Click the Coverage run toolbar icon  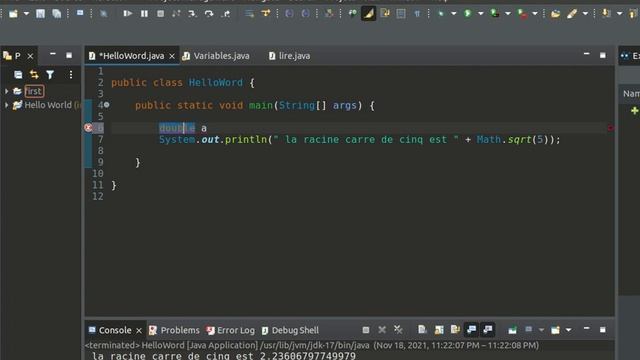(495, 14)
